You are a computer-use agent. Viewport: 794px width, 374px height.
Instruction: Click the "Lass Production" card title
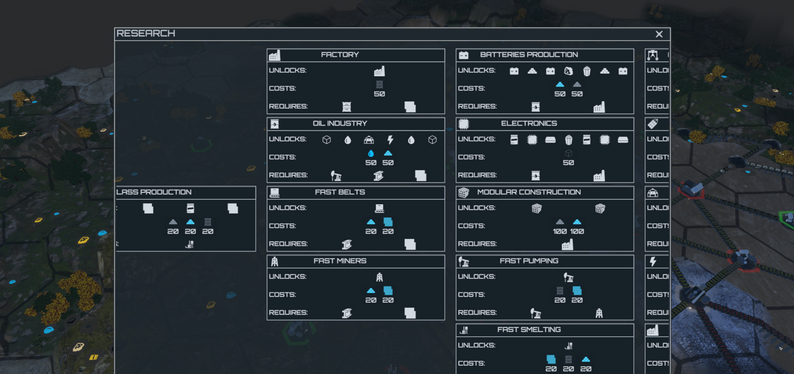(x=154, y=192)
